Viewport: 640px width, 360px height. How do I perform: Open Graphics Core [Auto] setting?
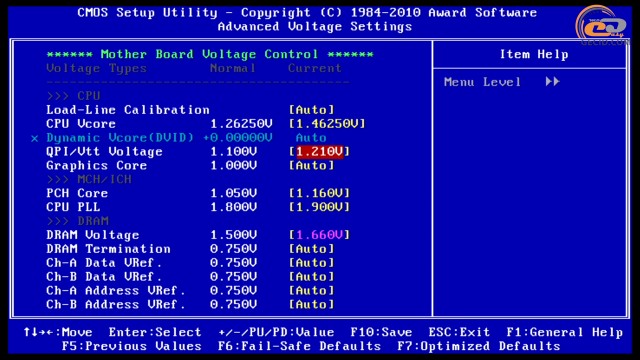(x=312, y=165)
